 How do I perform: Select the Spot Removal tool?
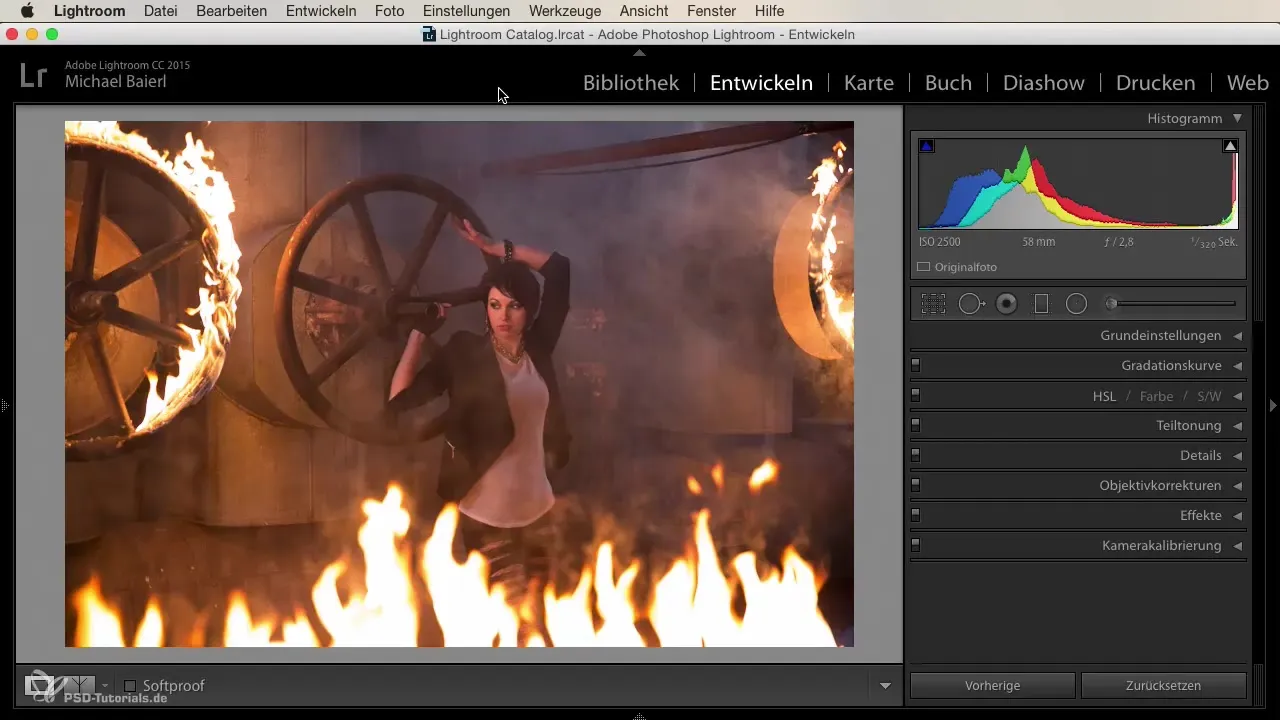click(972, 304)
